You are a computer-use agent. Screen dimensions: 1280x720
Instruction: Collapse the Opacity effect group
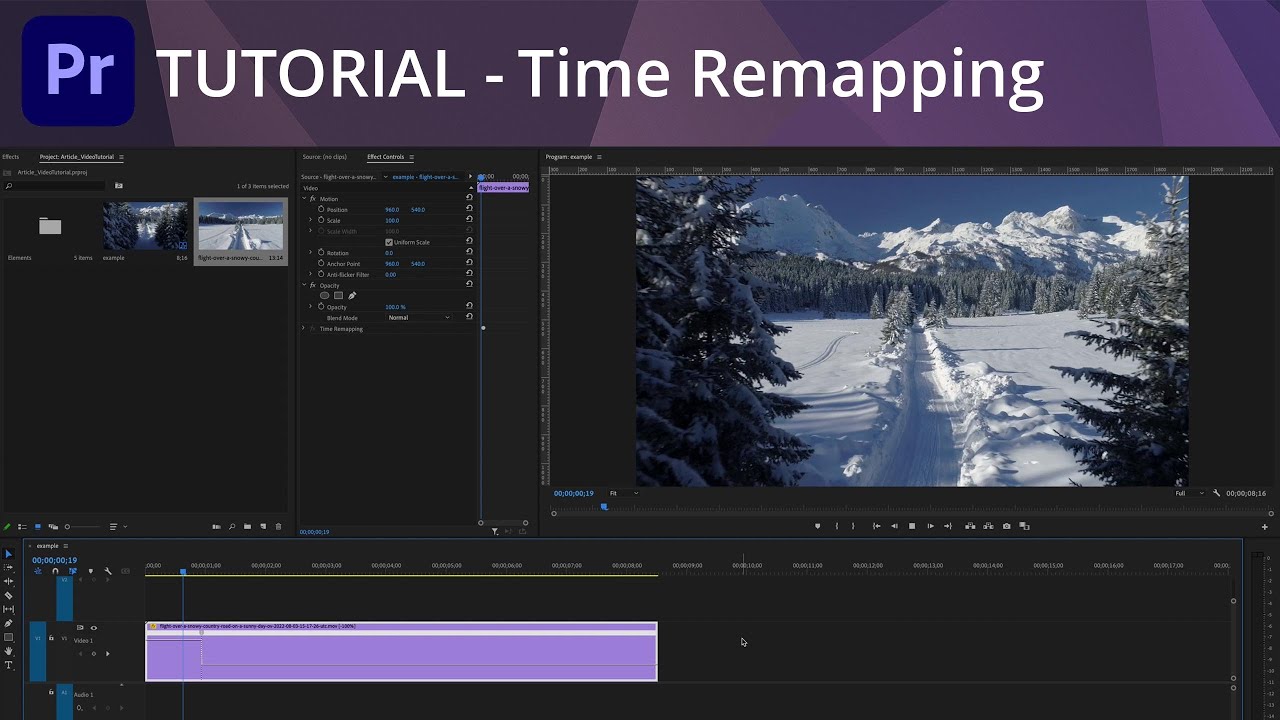304,285
